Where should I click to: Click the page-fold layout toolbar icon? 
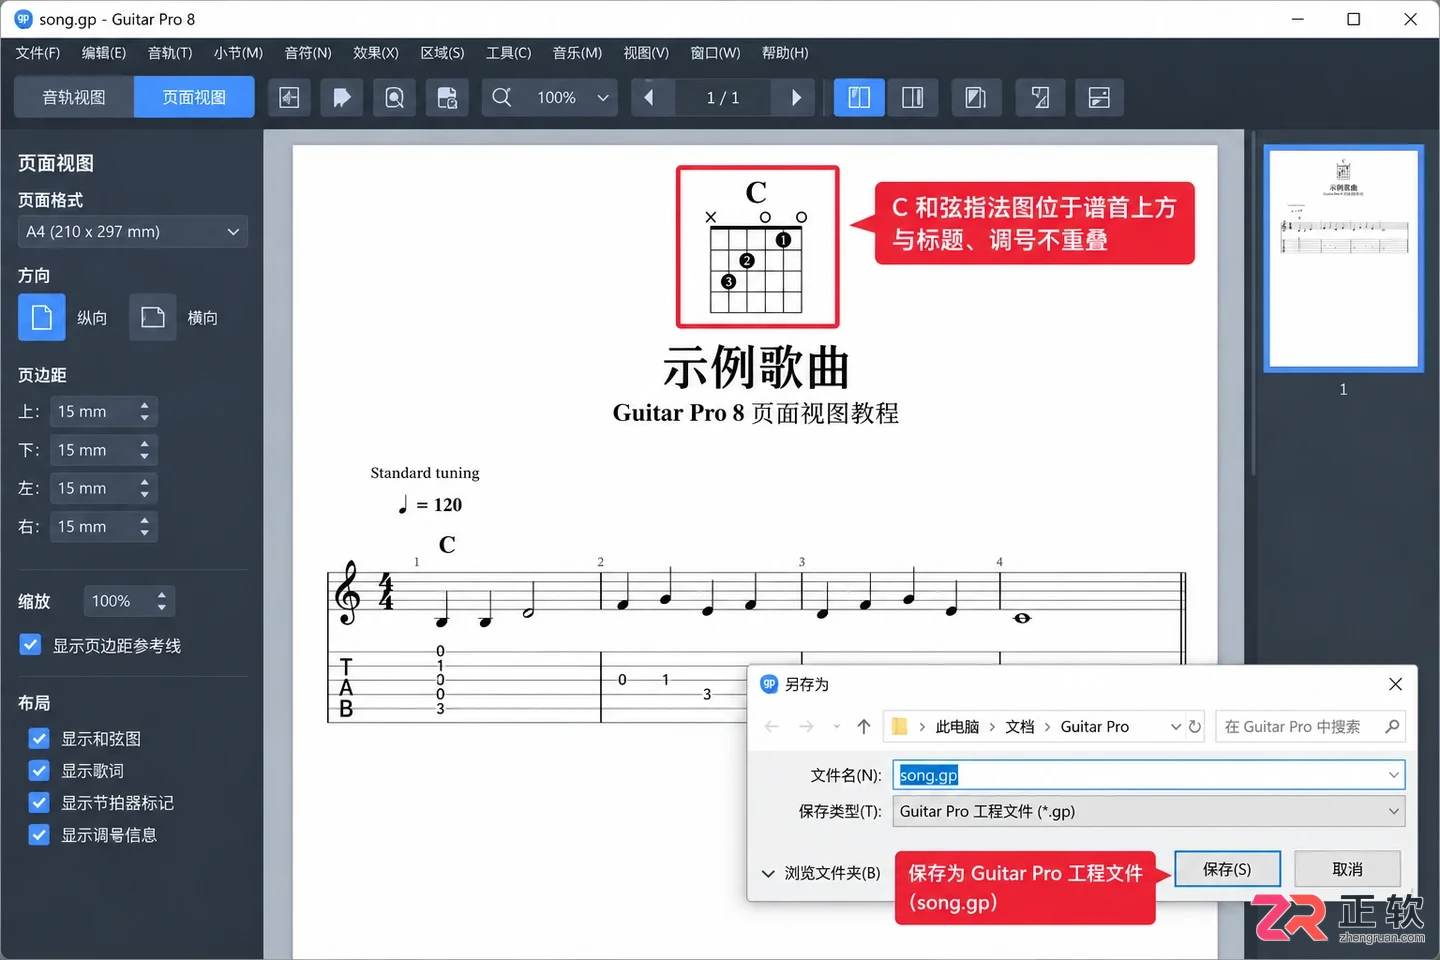[x=975, y=97]
